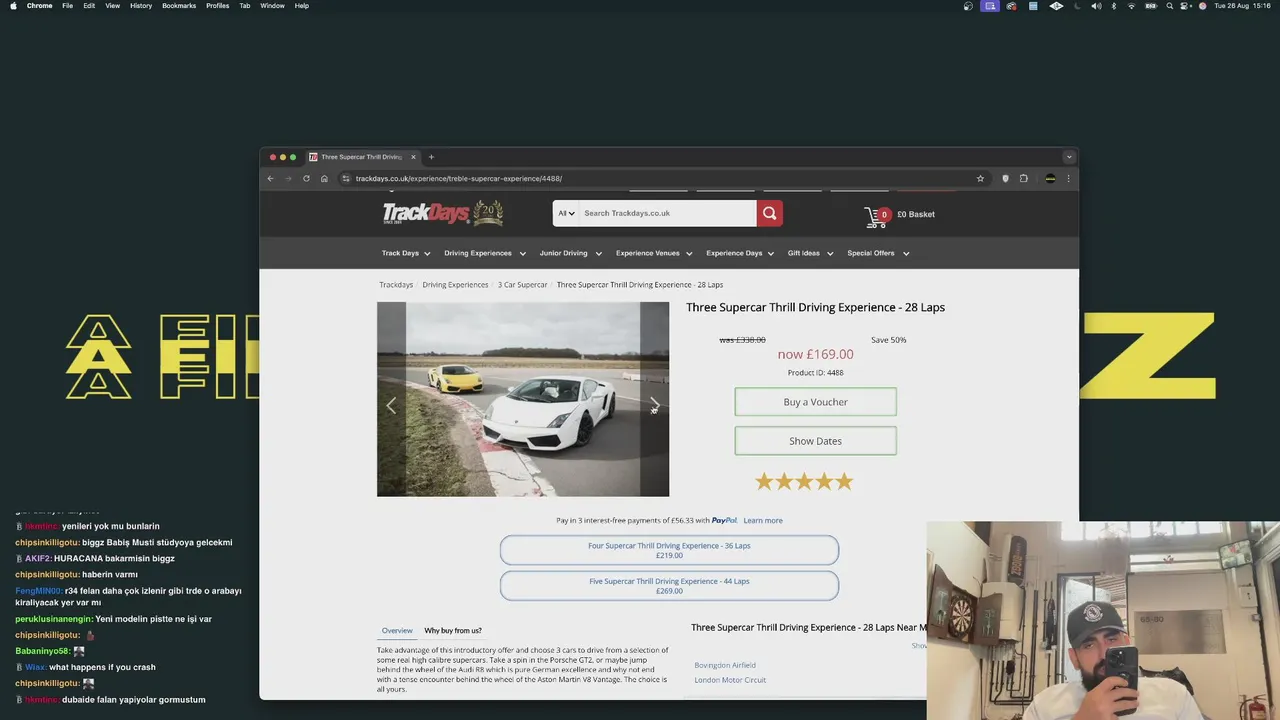Image resolution: width=1280 pixels, height=720 pixels.
Task: Open the Bookmarks menu
Action: (179, 6)
